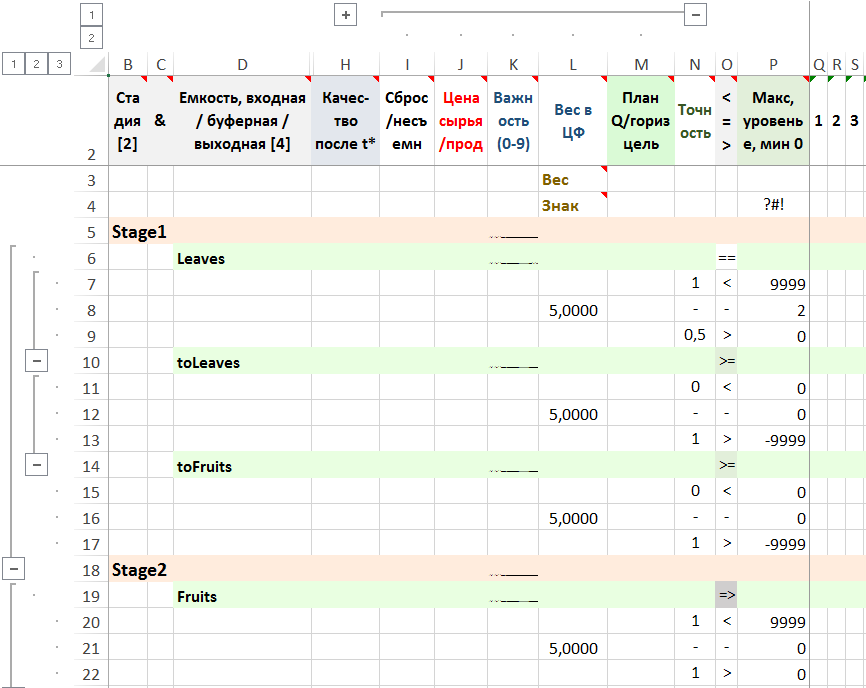Select the column P header
Viewport: 866px width, 688px height.
pos(773,65)
